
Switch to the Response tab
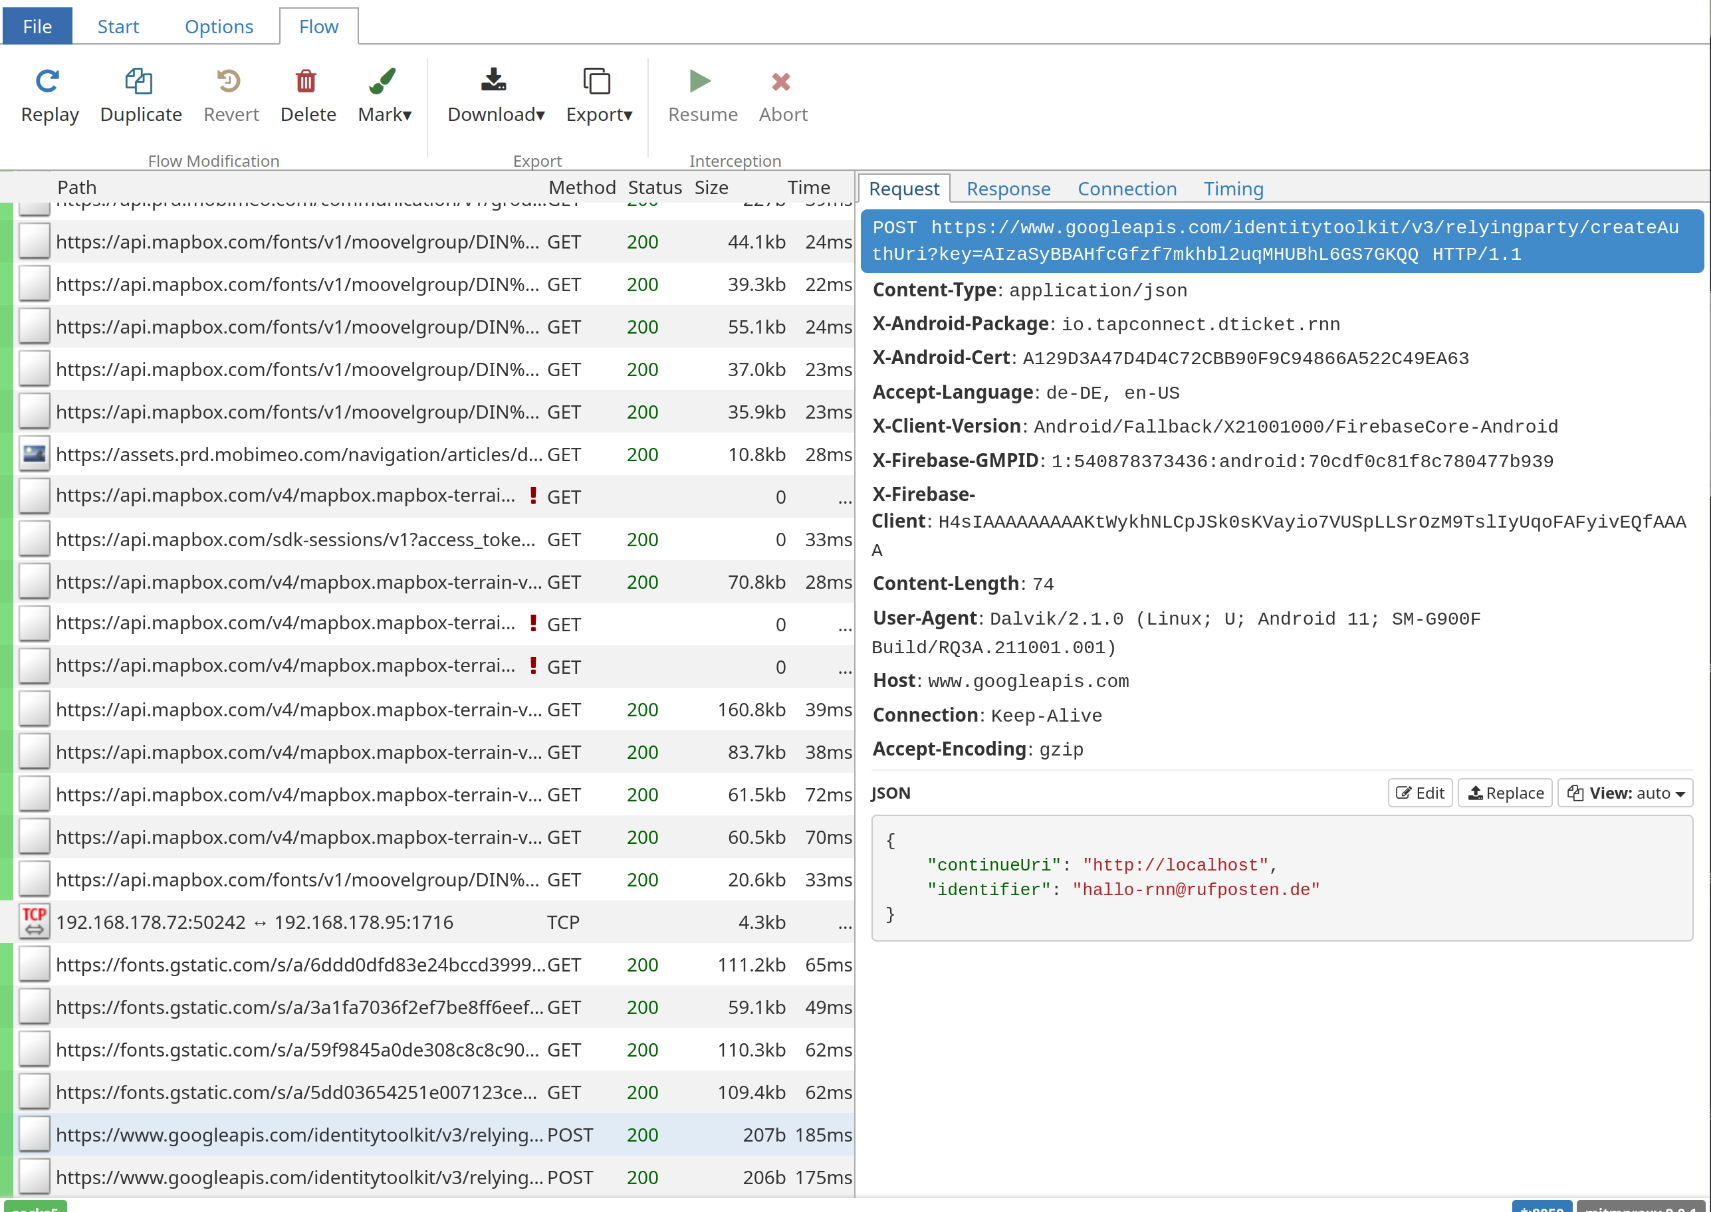(x=1008, y=189)
